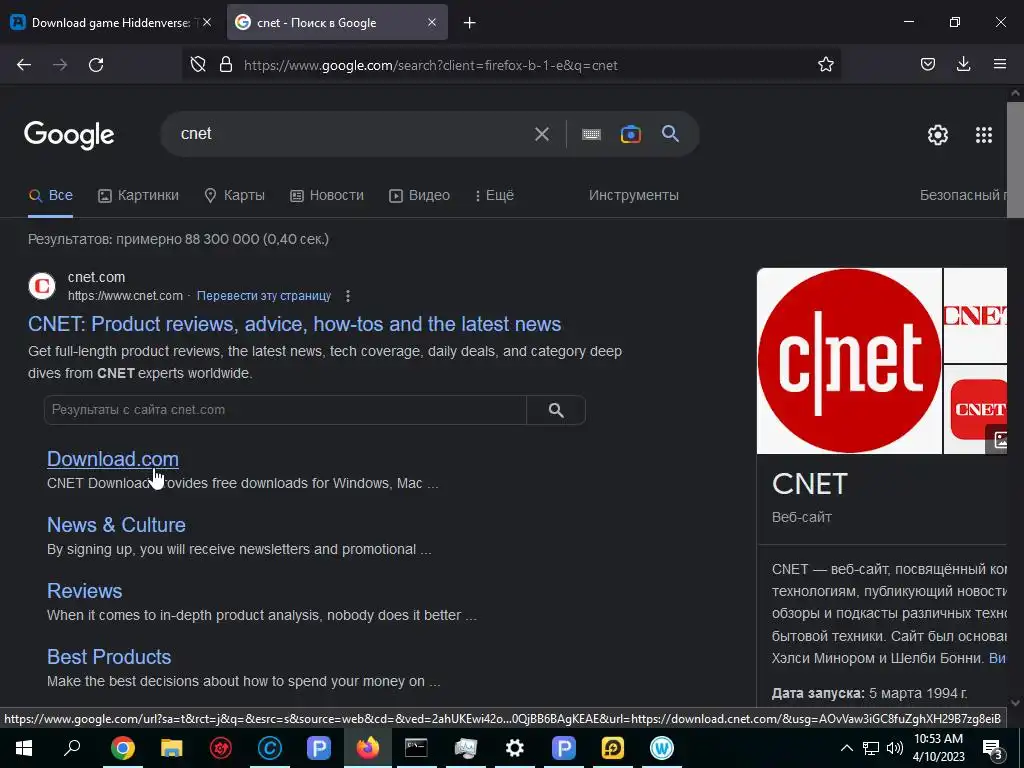Click the cnet.com favicon logo
The image size is (1024, 768).
(x=42, y=286)
